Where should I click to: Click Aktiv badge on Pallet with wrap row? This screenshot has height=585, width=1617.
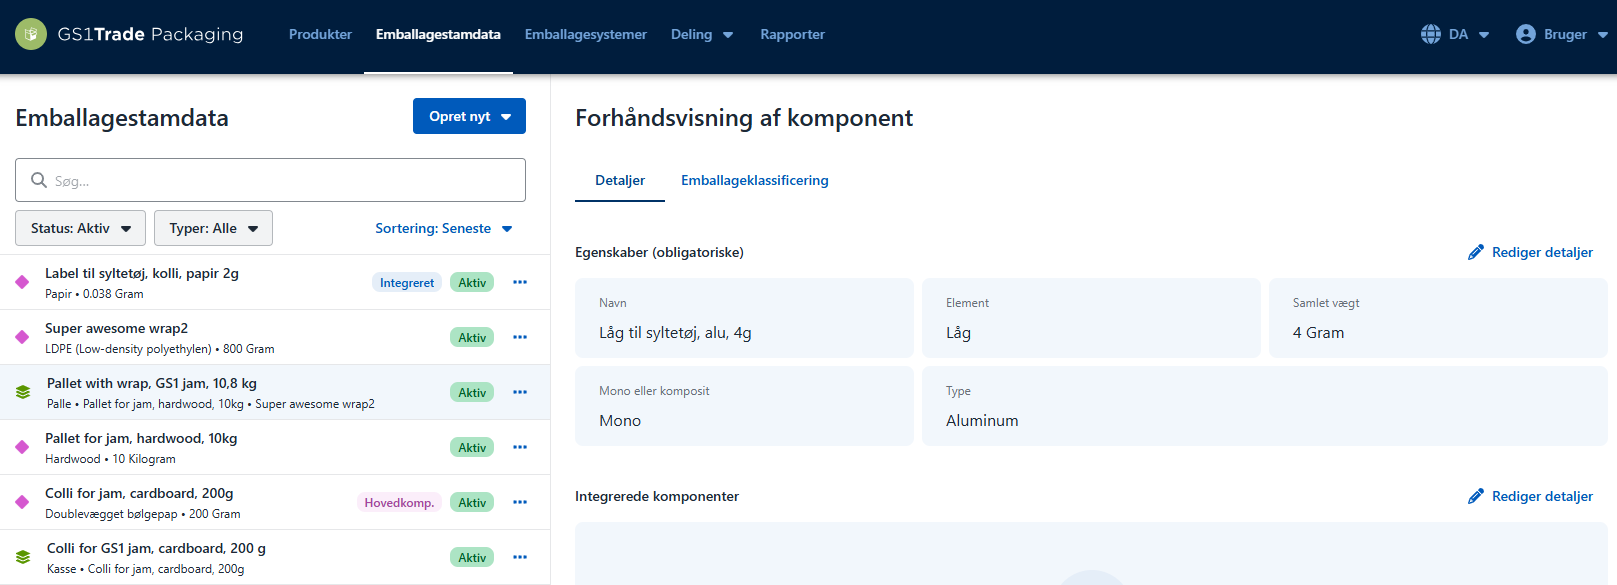[472, 392]
